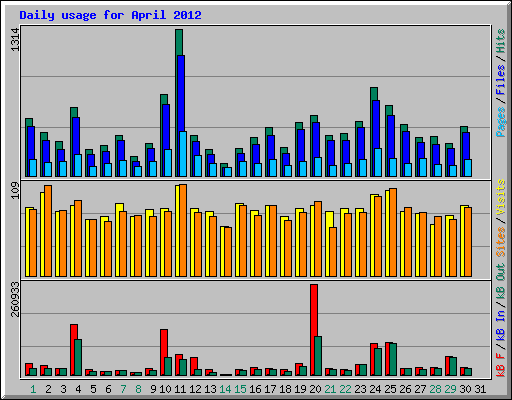
Task: Click the blue files bar for day 11
Action: pos(181,93)
